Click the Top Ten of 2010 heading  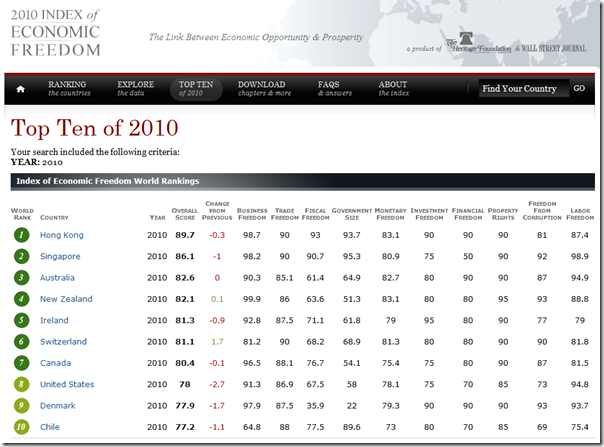click(94, 128)
